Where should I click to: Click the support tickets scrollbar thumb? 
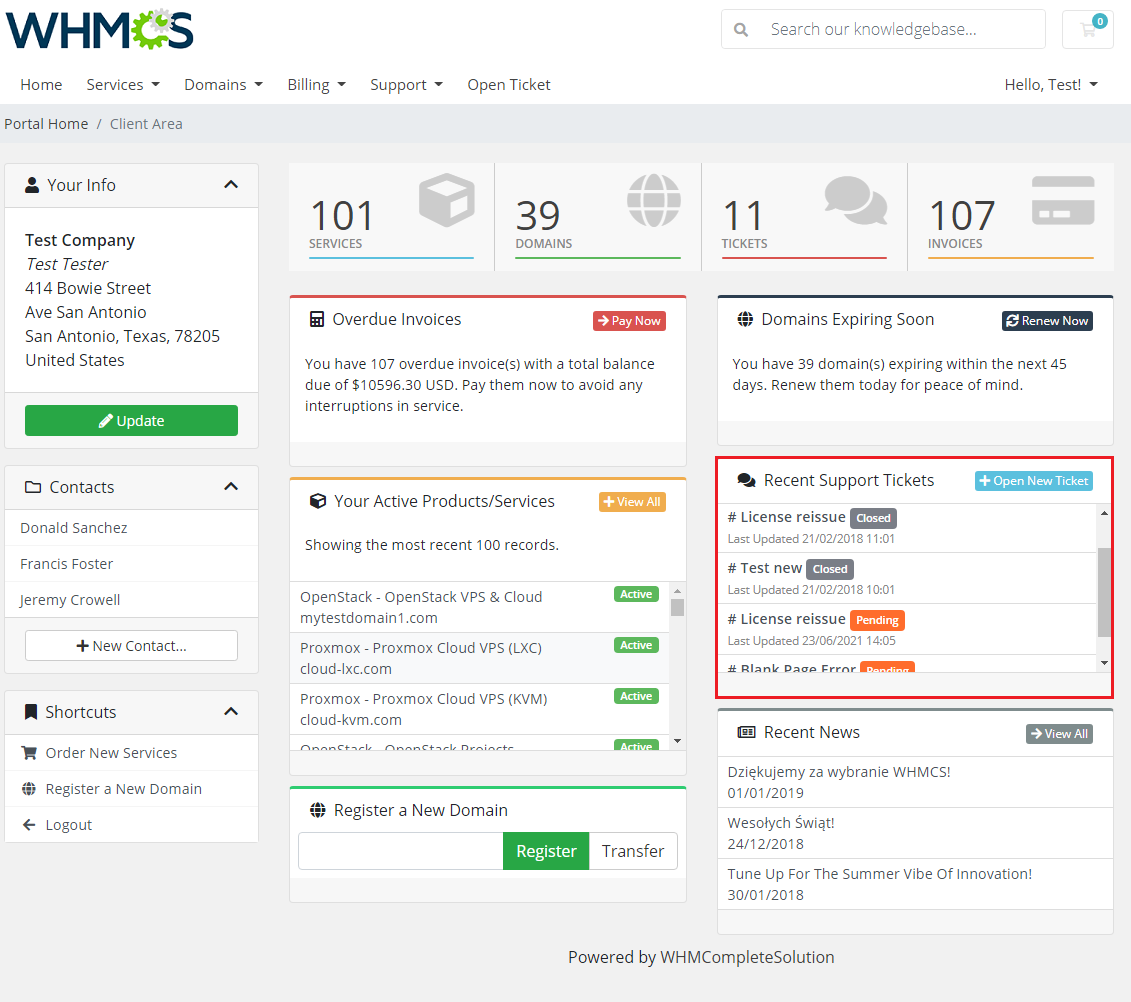click(1104, 592)
